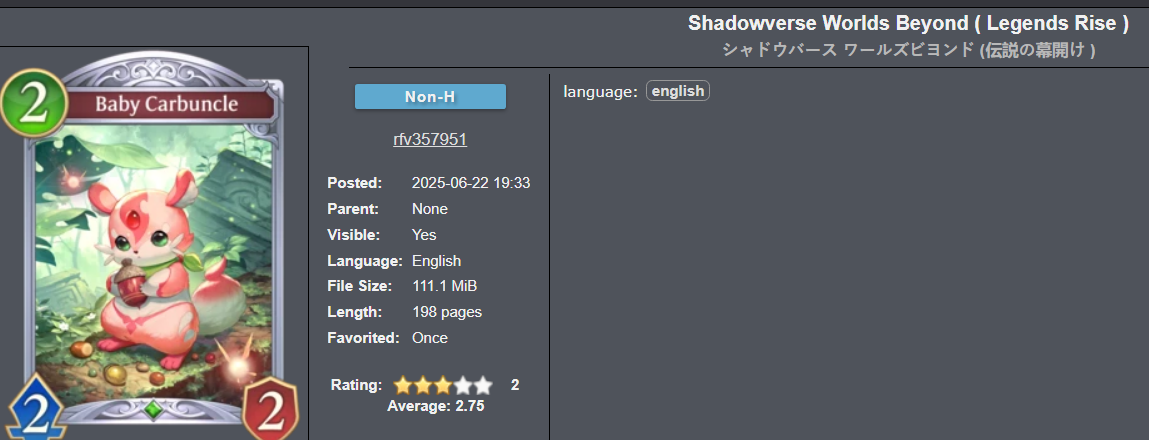Click the Average: 2.75 rating text

(x=436, y=406)
